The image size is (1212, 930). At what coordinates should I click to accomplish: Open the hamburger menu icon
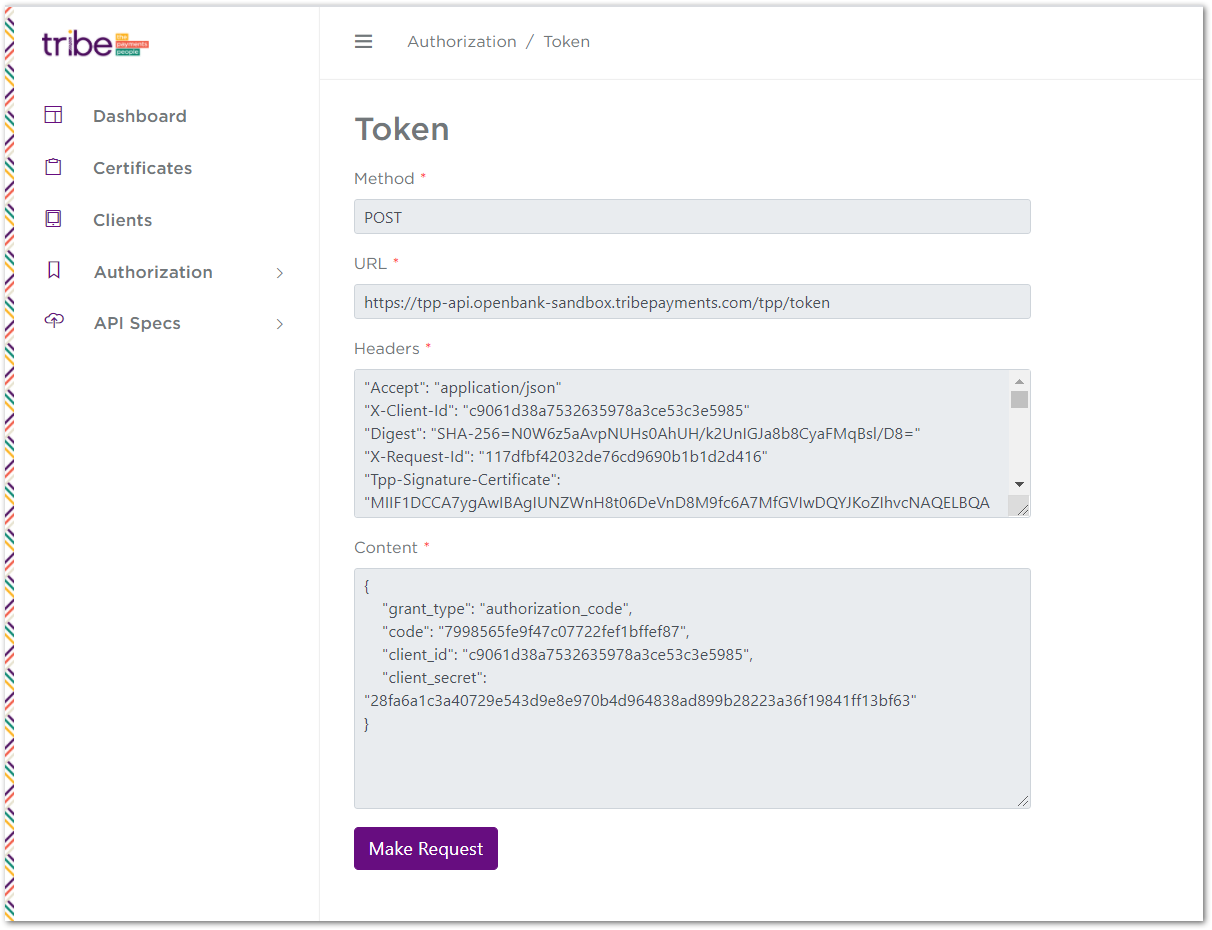[363, 41]
